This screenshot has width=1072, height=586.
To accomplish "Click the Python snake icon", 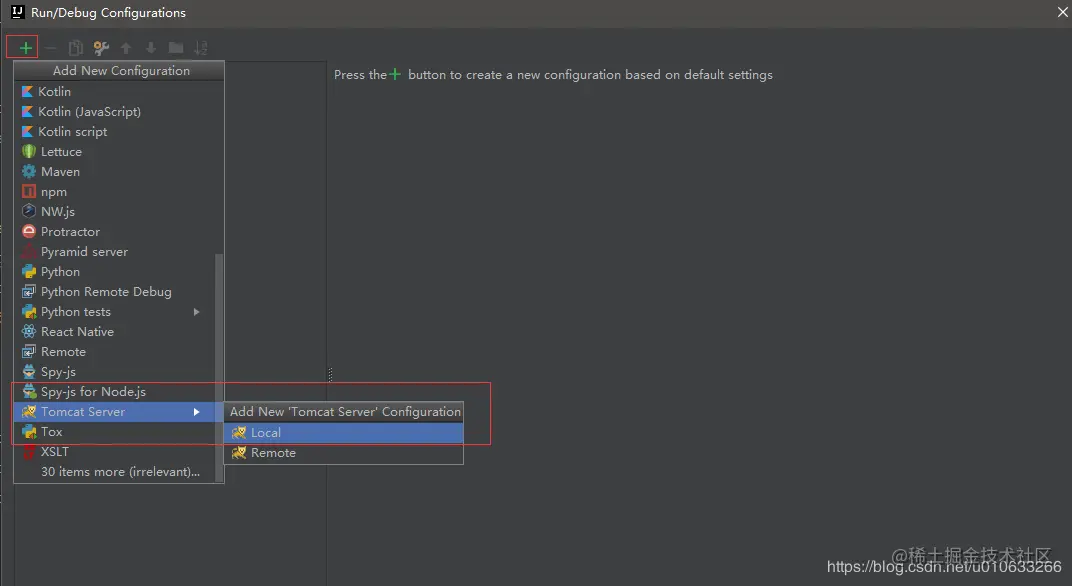I will [29, 271].
